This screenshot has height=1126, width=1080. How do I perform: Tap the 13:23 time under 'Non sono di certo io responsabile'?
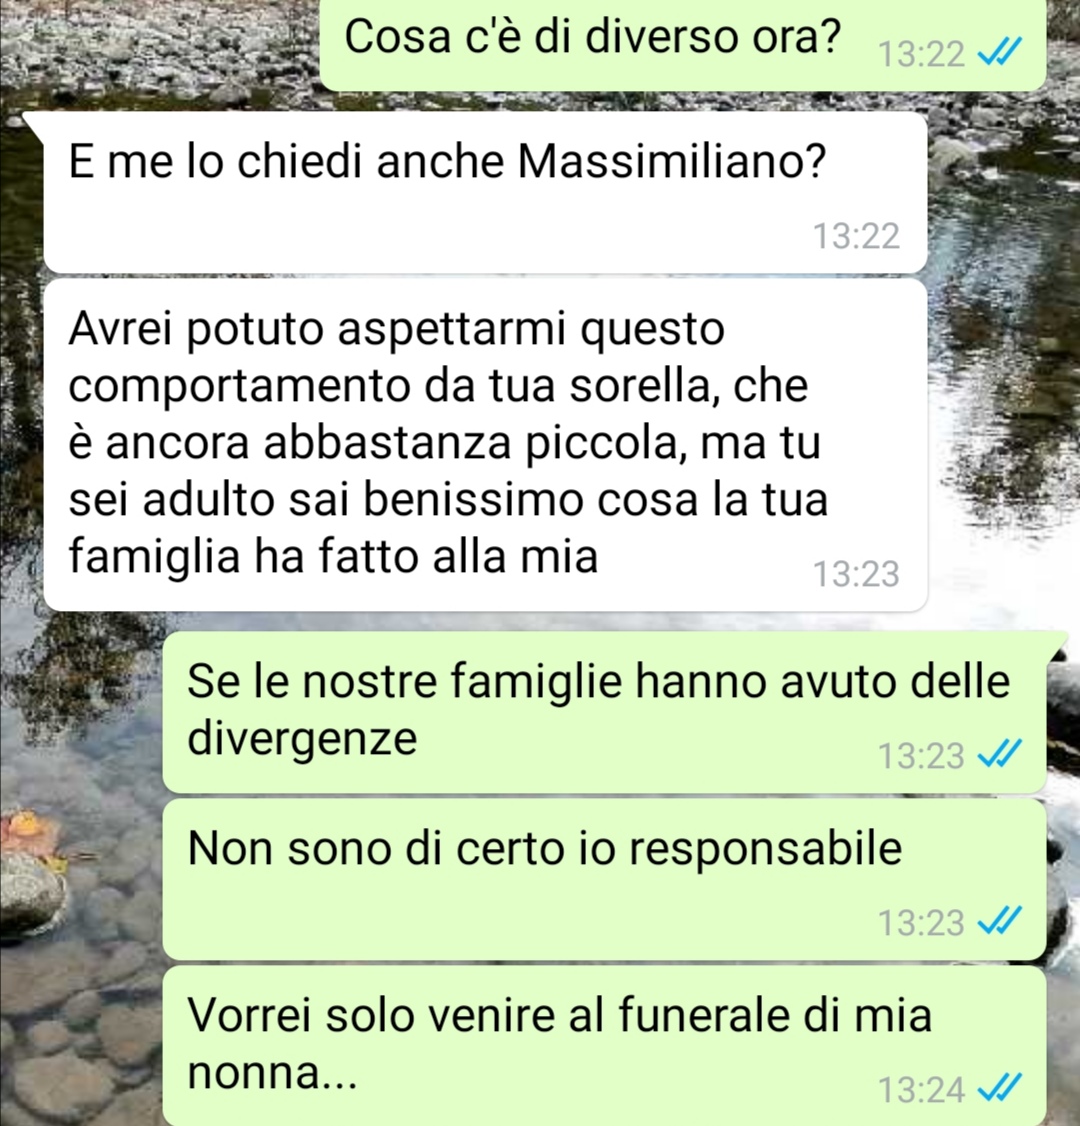tap(921, 922)
